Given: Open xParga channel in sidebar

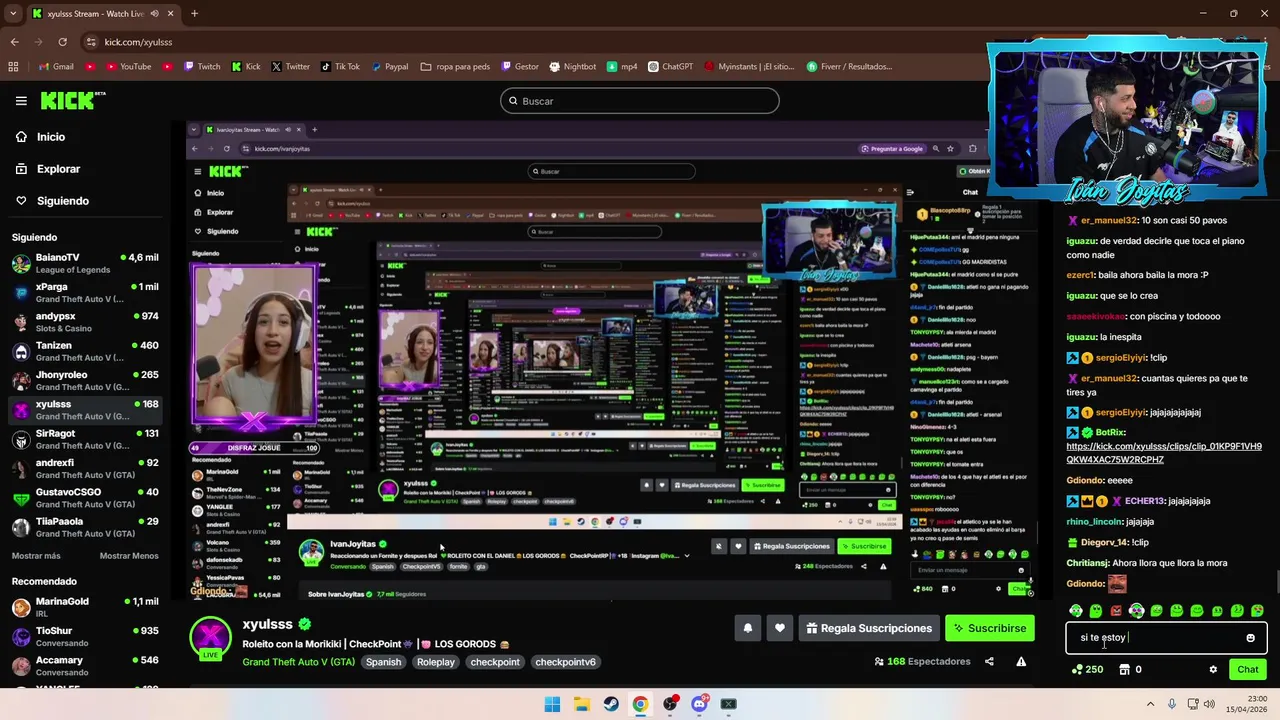Looking at the screenshot, I should pos(85,293).
